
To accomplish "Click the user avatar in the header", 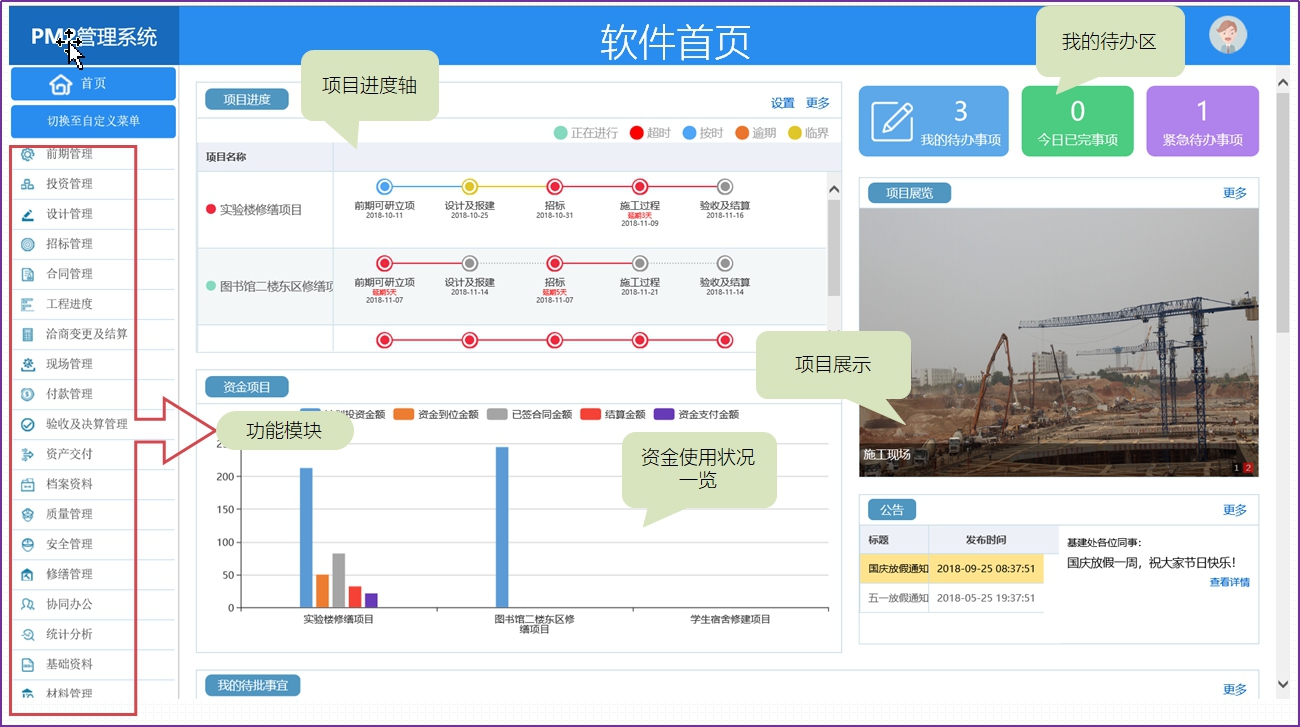I will point(1227,35).
